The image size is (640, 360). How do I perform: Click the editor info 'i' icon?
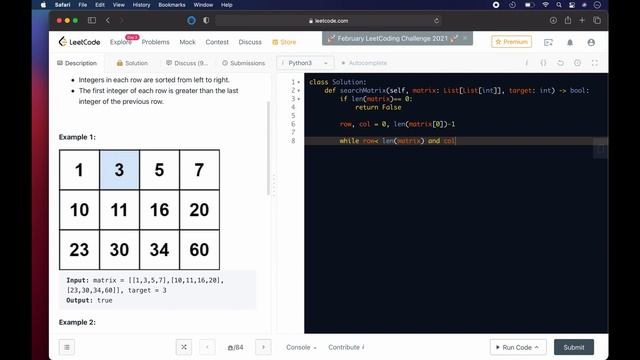pos(526,63)
